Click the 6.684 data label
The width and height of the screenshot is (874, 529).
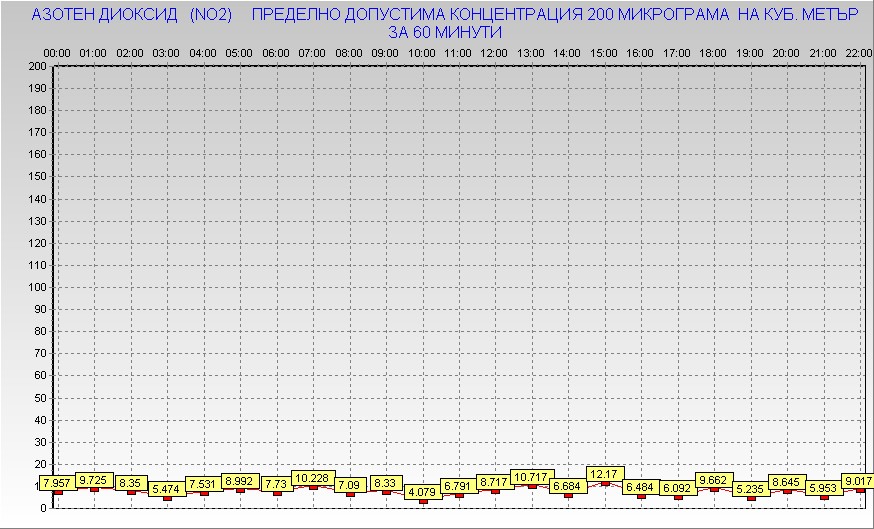pos(568,486)
